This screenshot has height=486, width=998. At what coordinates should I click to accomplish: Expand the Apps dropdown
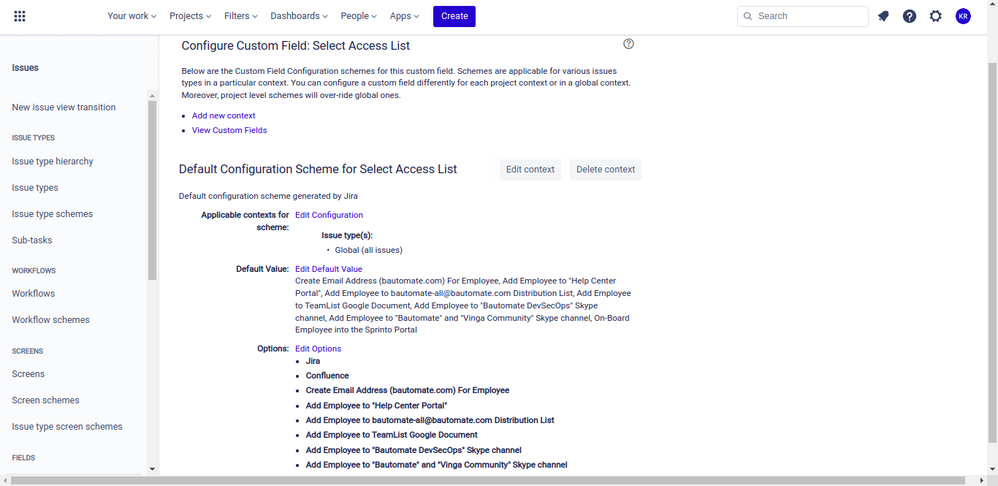coord(405,16)
